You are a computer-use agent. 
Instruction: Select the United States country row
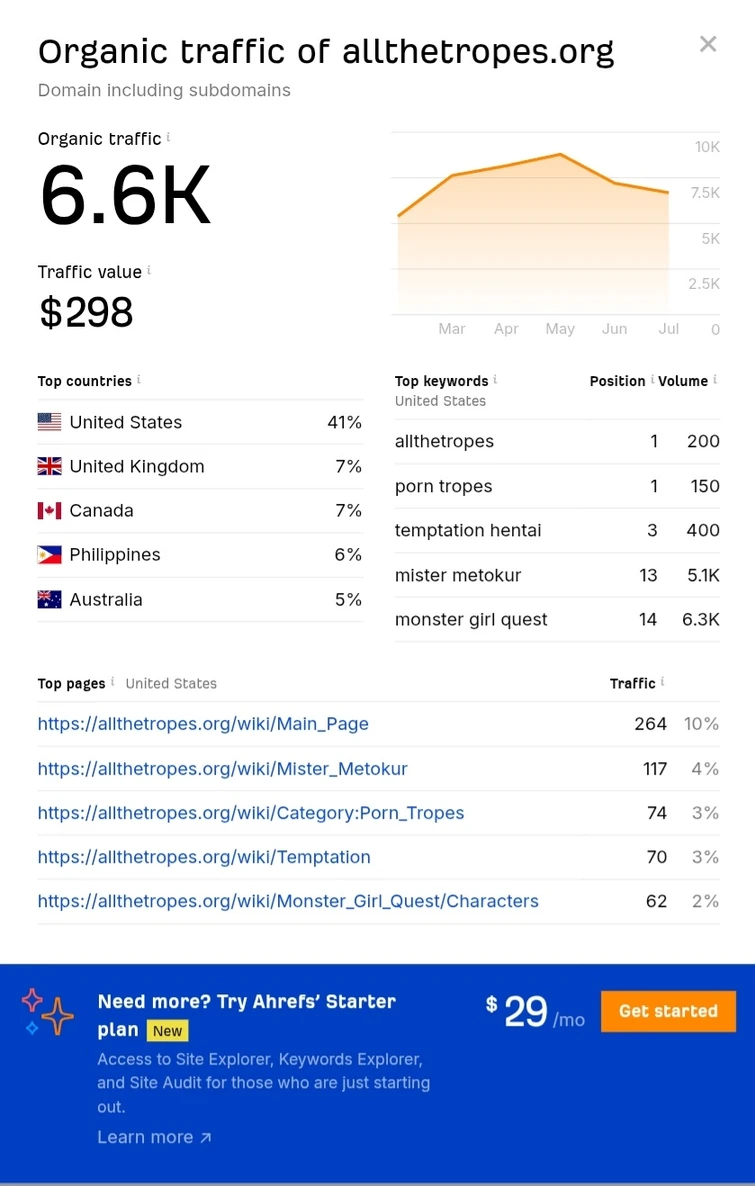click(200, 422)
